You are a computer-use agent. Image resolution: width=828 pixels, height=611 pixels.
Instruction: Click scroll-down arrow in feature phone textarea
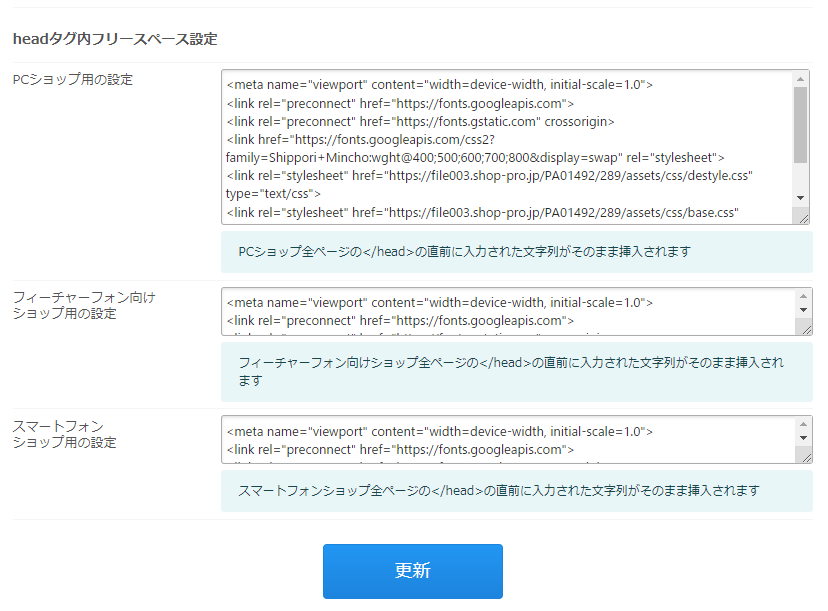click(803, 310)
